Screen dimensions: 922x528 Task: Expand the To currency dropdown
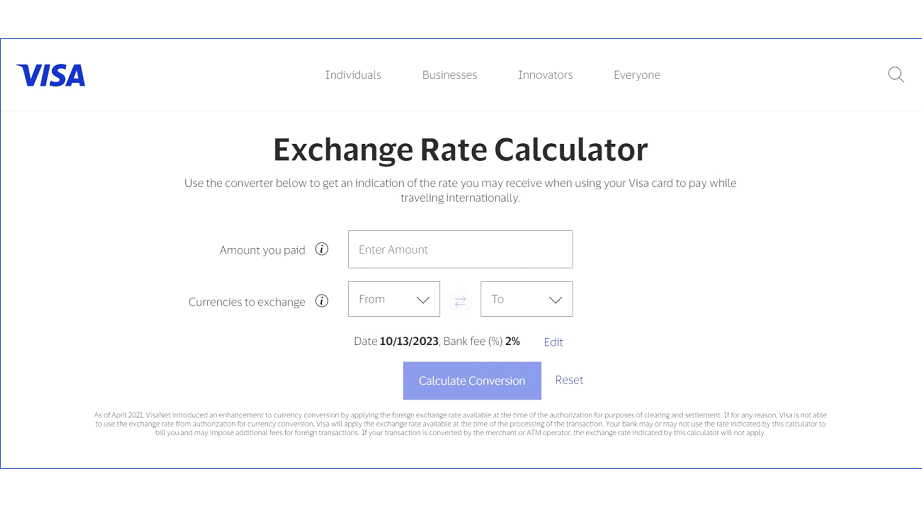pos(526,299)
